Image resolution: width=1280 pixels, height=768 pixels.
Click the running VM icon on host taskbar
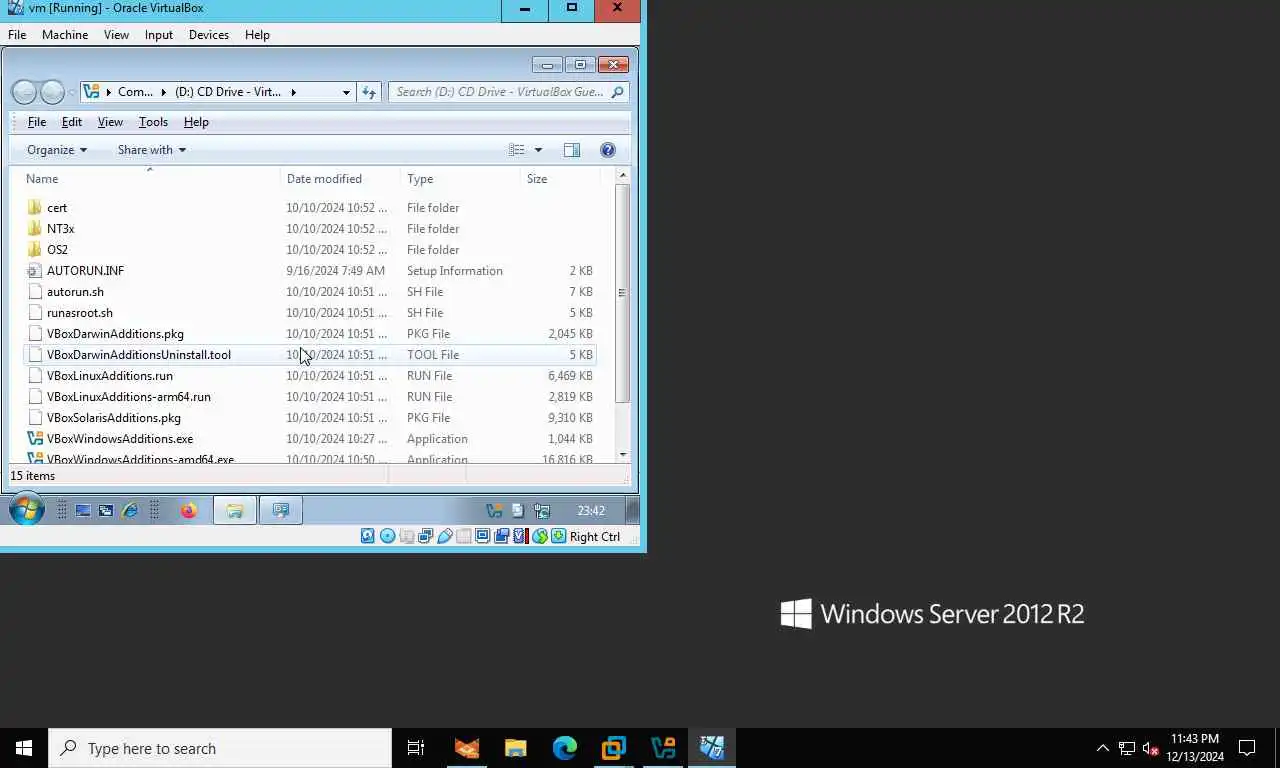click(x=712, y=748)
